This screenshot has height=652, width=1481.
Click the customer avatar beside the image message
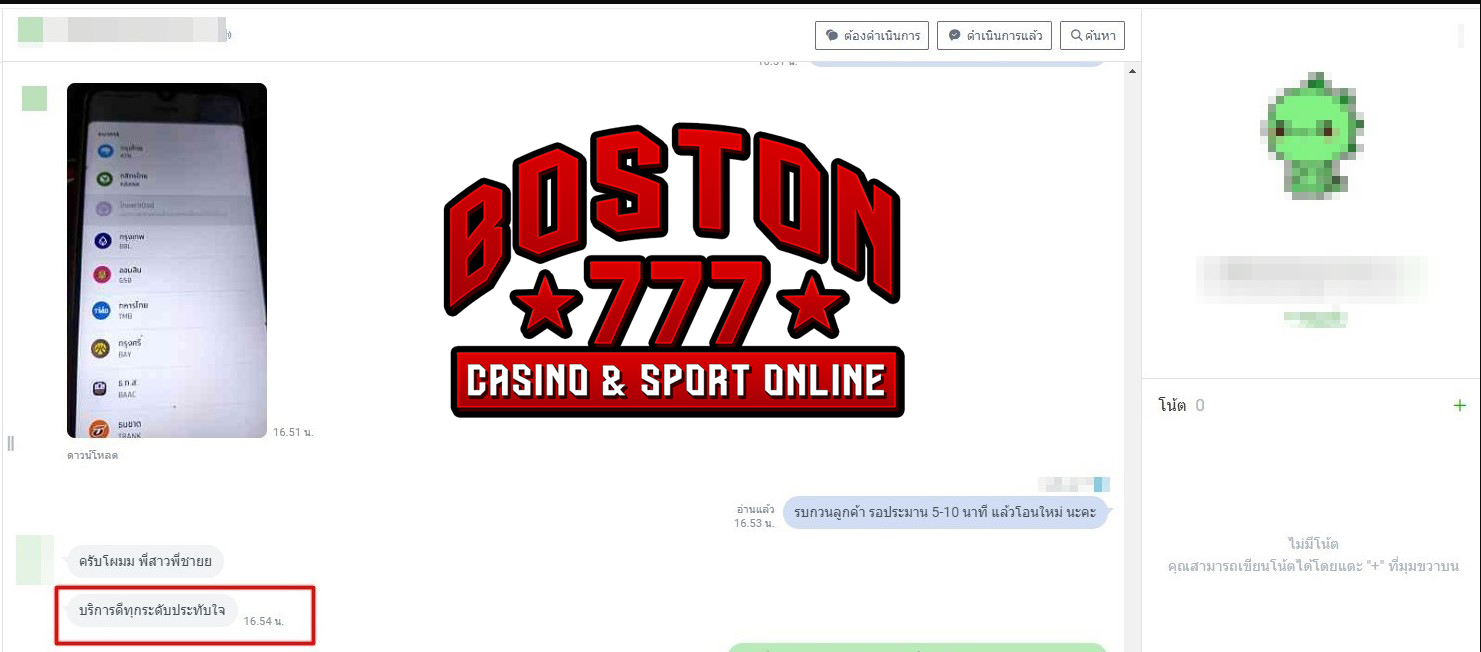point(34,98)
